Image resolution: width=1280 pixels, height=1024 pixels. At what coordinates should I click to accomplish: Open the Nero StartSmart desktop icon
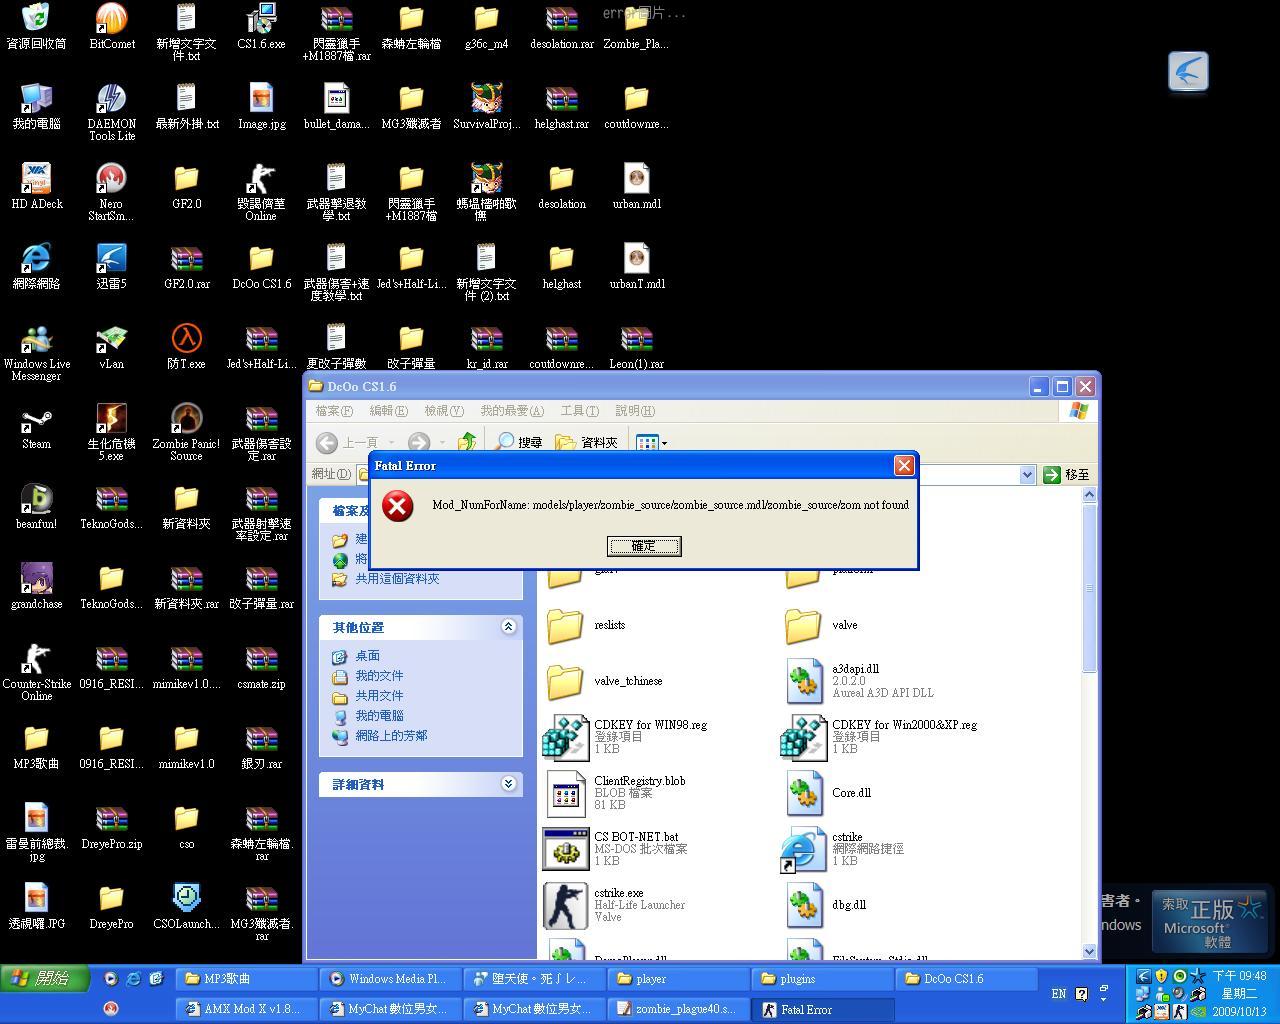point(111,192)
